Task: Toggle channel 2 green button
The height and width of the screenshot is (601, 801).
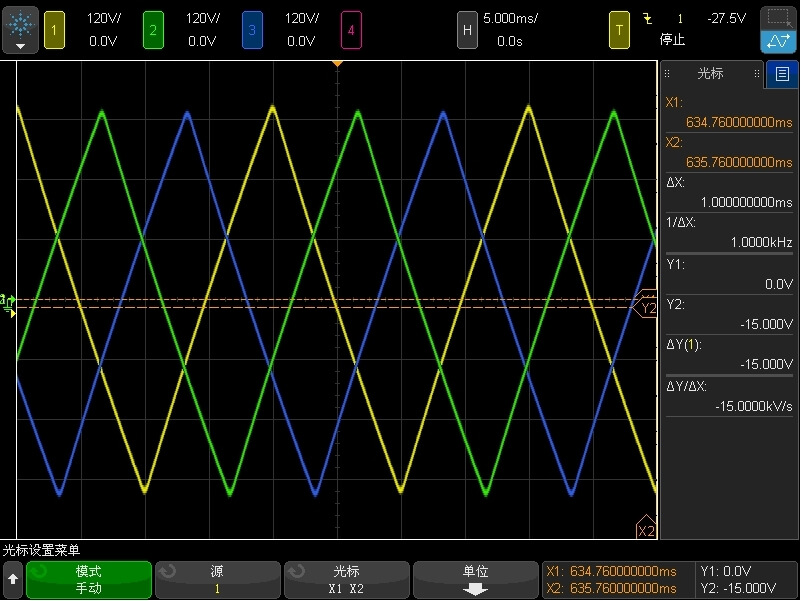Action: (x=153, y=30)
